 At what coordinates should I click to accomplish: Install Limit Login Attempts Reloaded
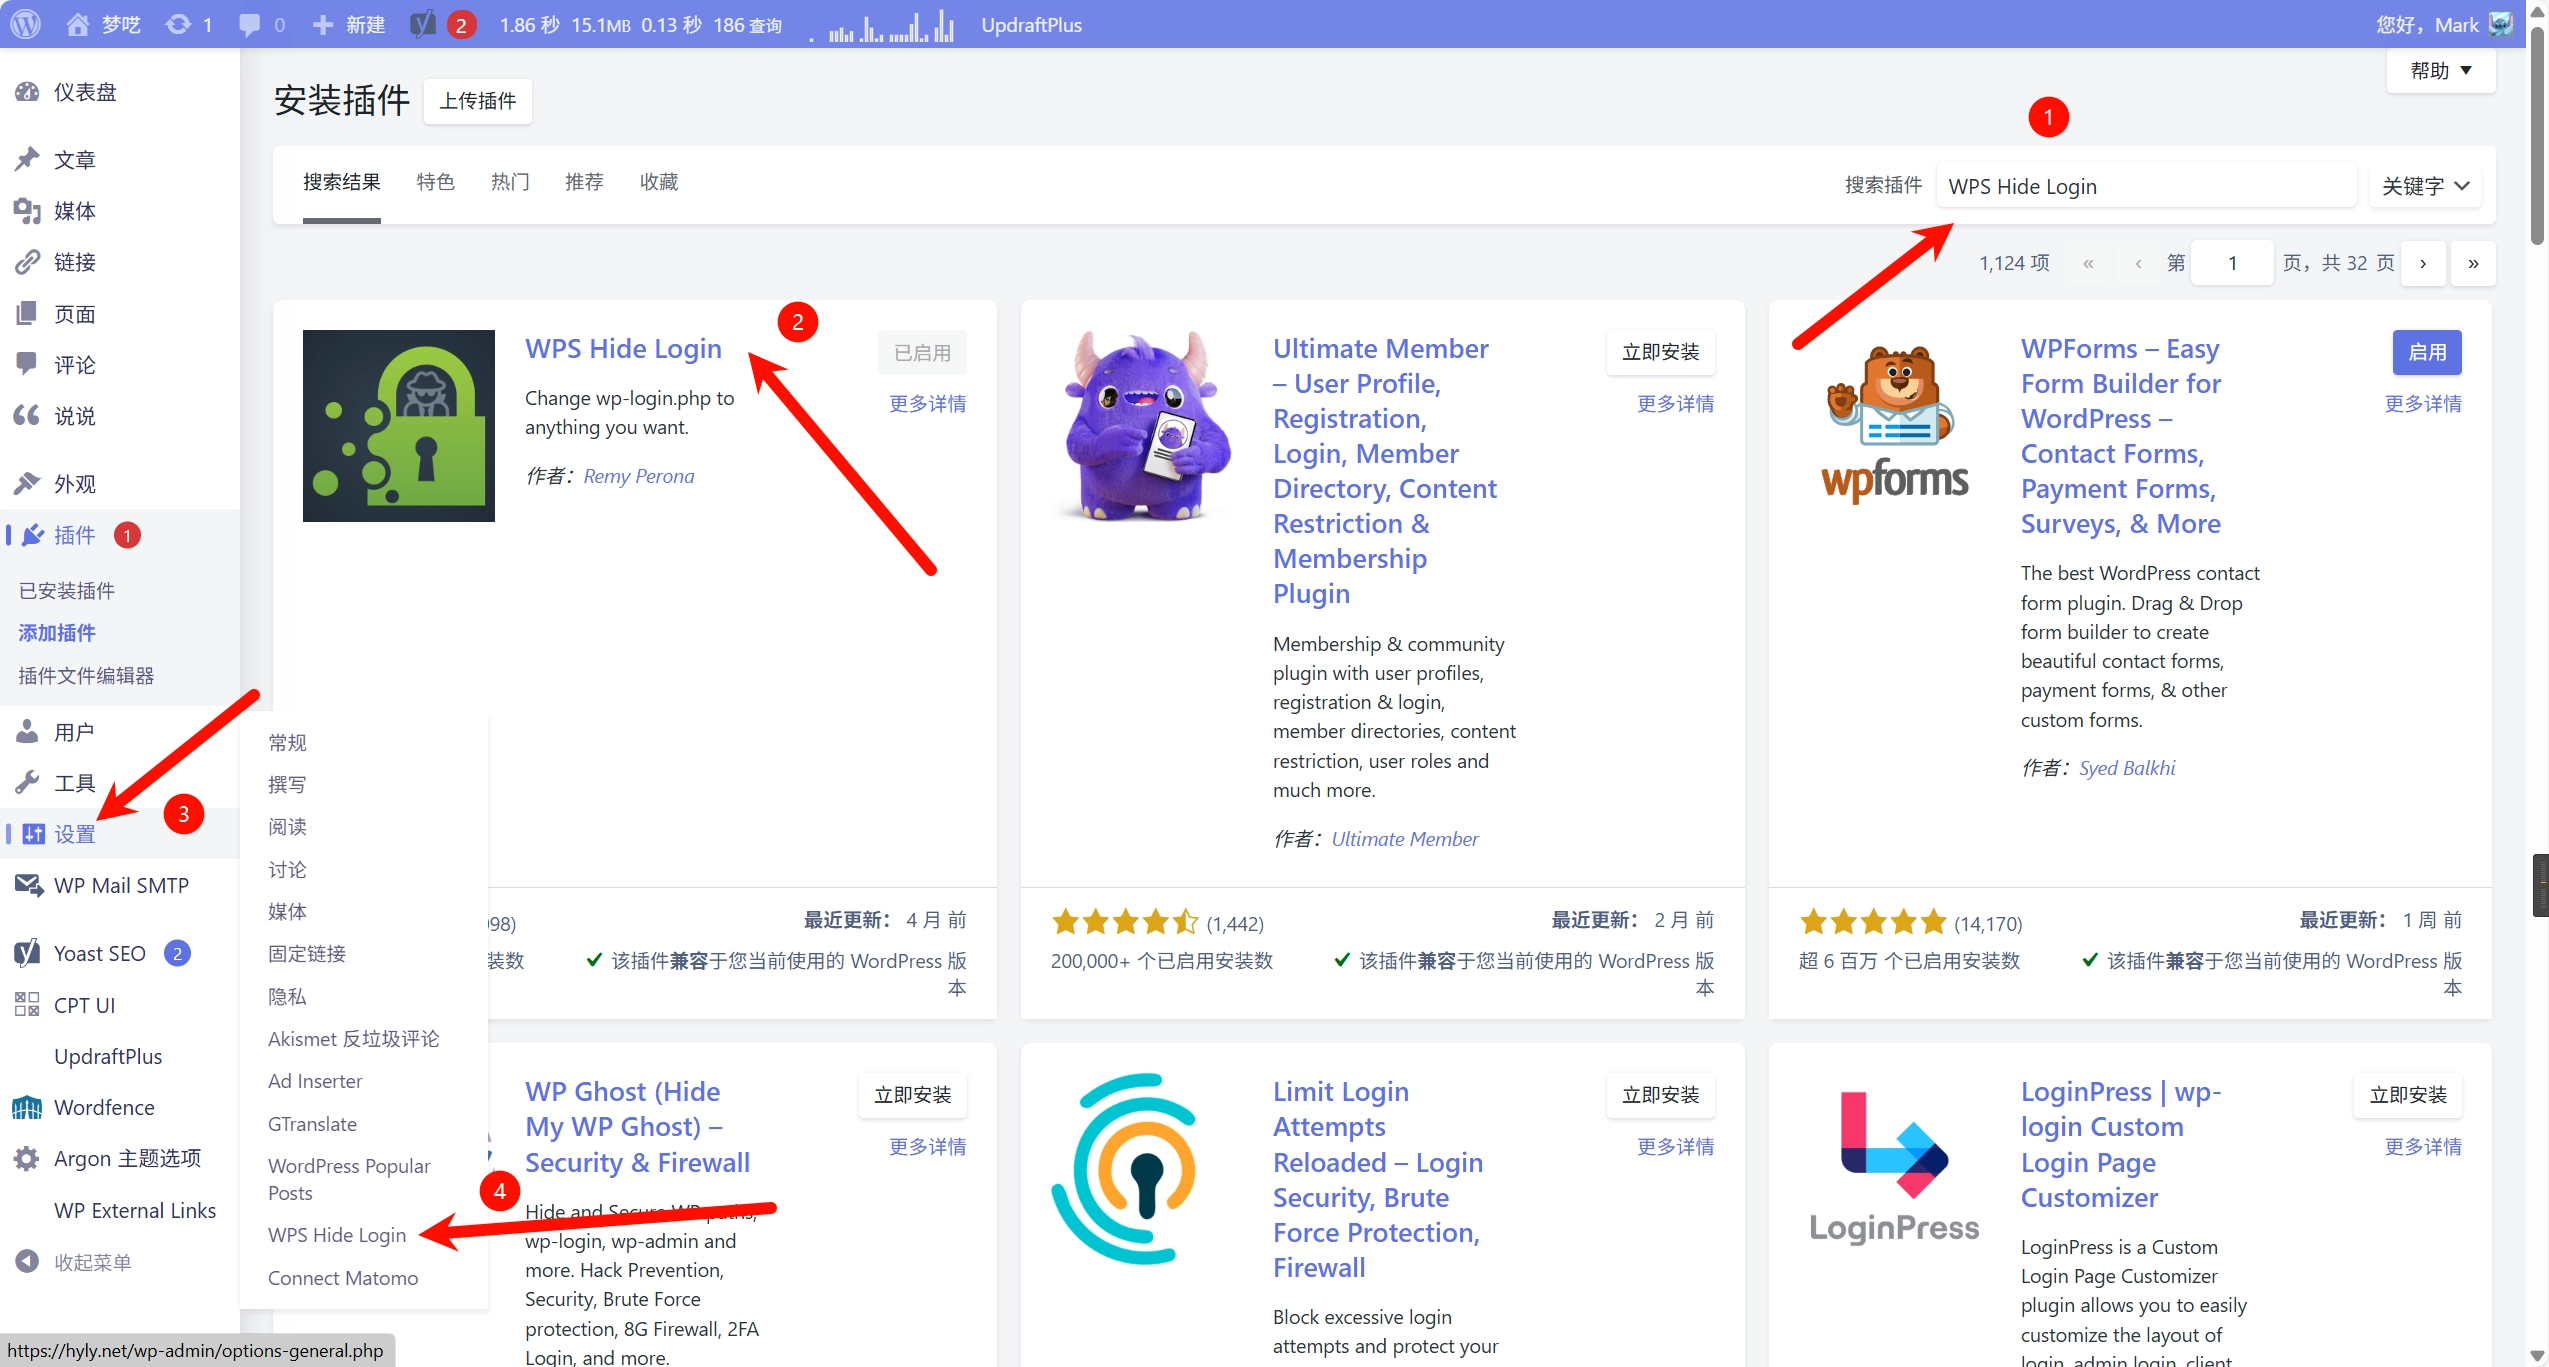click(1660, 1095)
